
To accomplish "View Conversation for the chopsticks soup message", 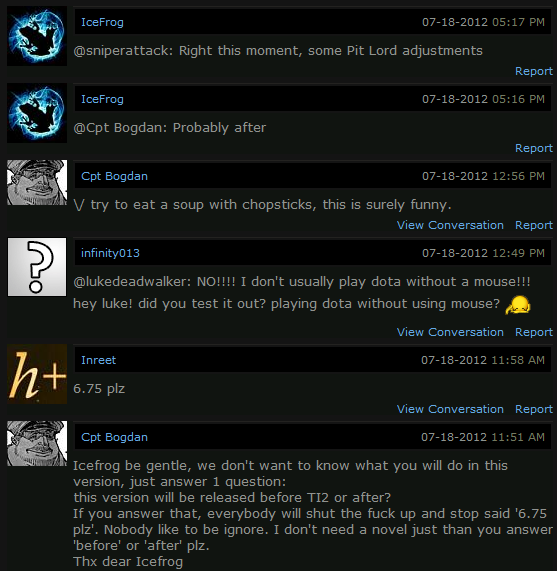I will click(450, 225).
